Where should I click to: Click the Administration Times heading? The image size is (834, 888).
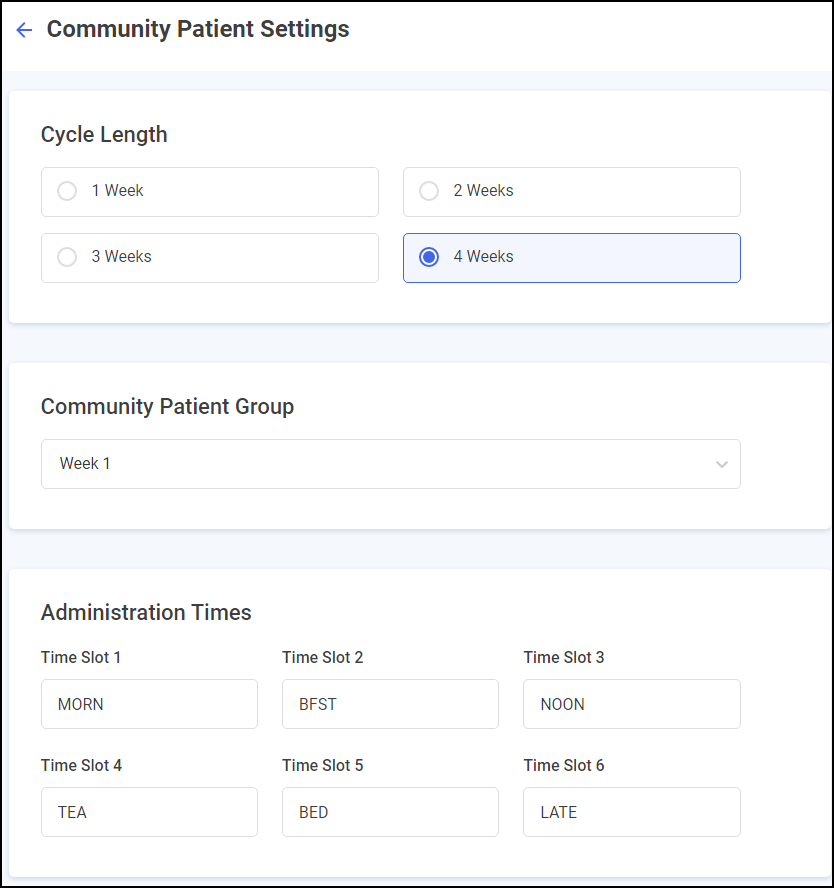[x=146, y=612]
